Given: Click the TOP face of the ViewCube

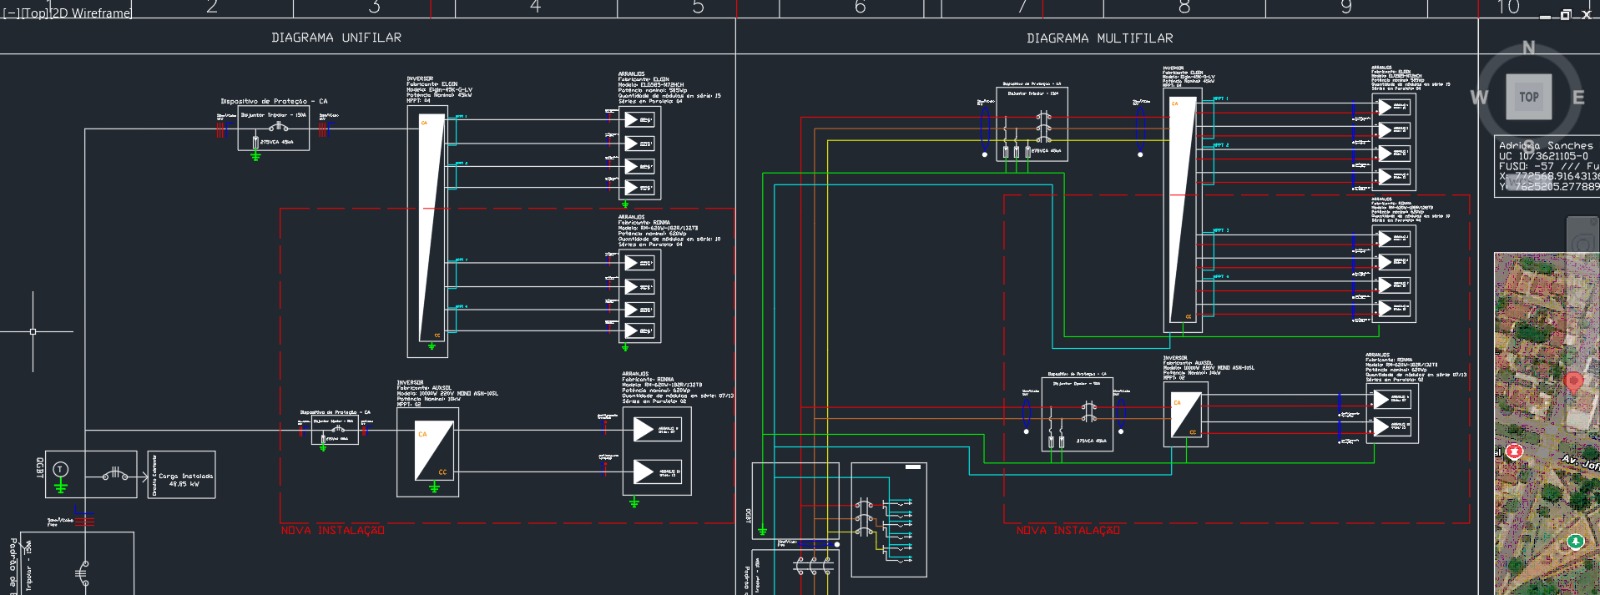Looking at the screenshot, I should tap(1529, 97).
